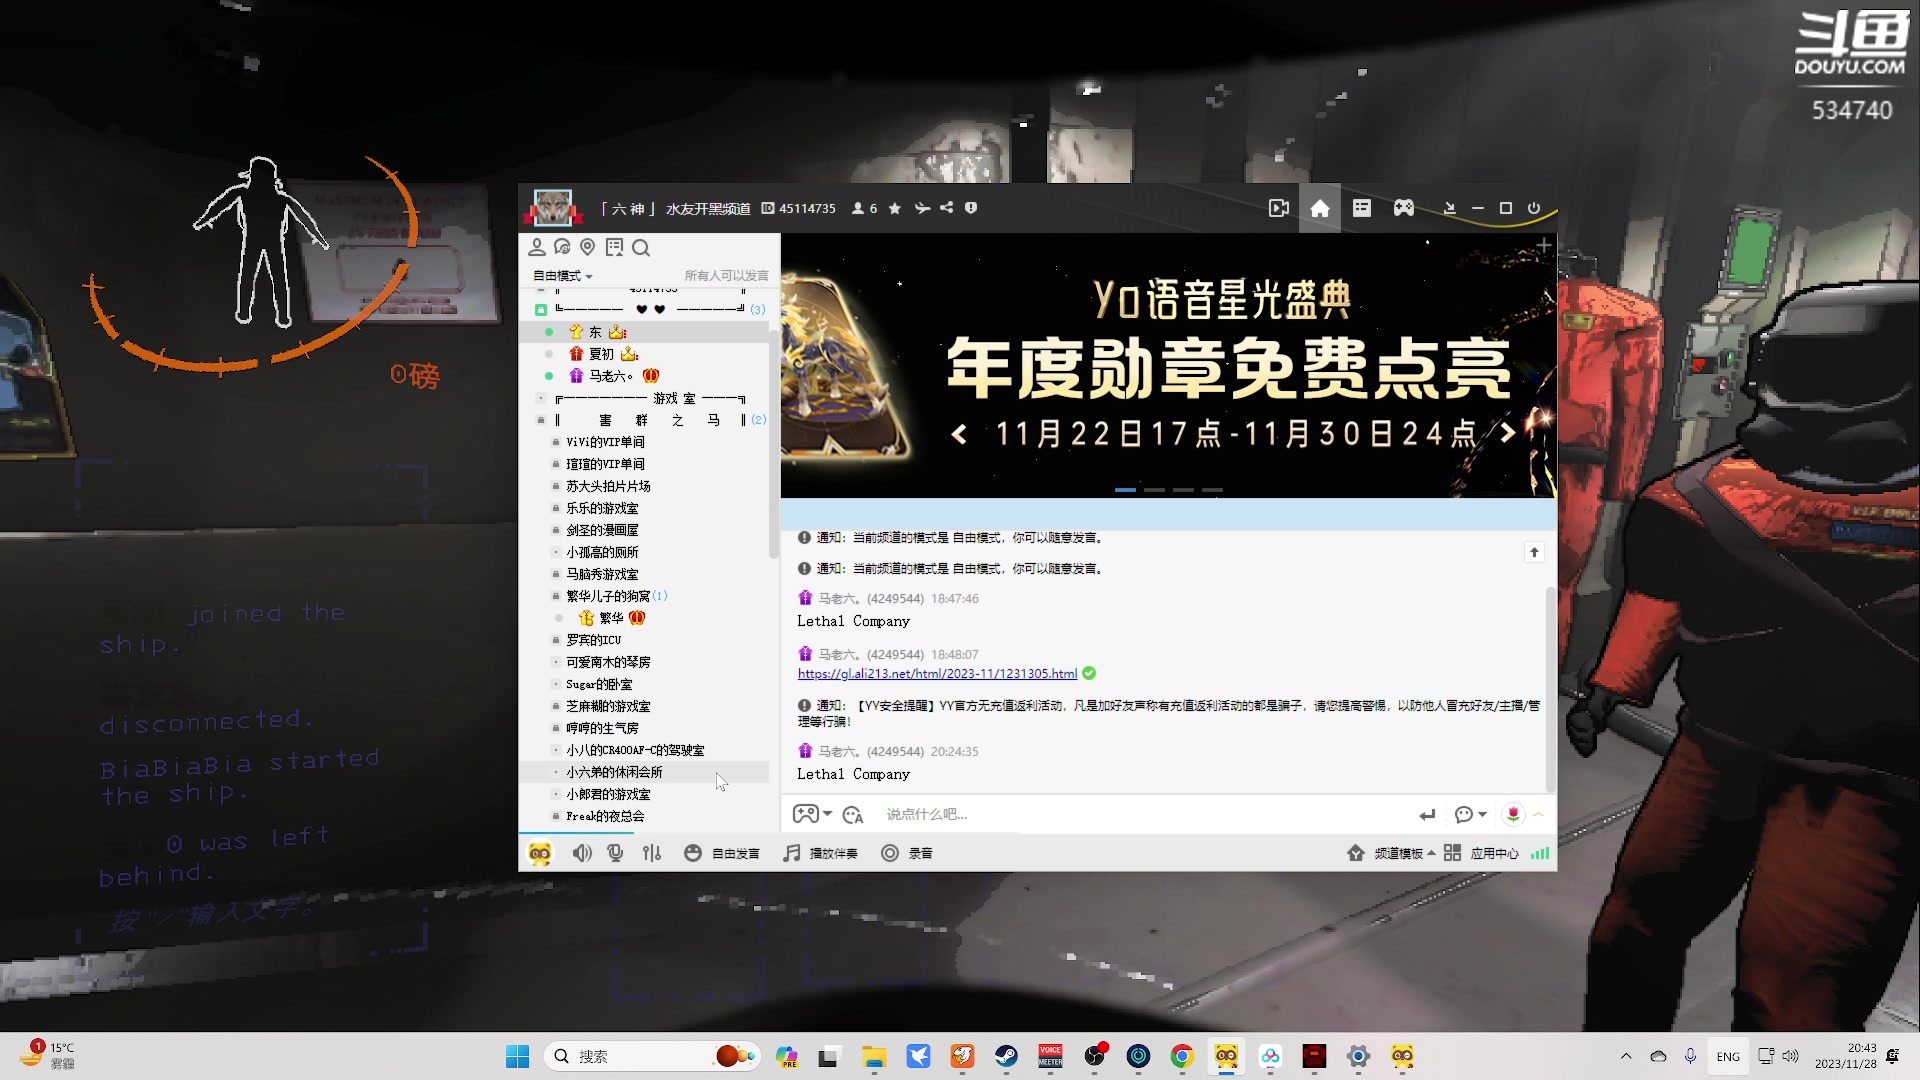1920x1080 pixels.
Task: Enter 乐乐的游戏室 room
Action: [x=602, y=508]
